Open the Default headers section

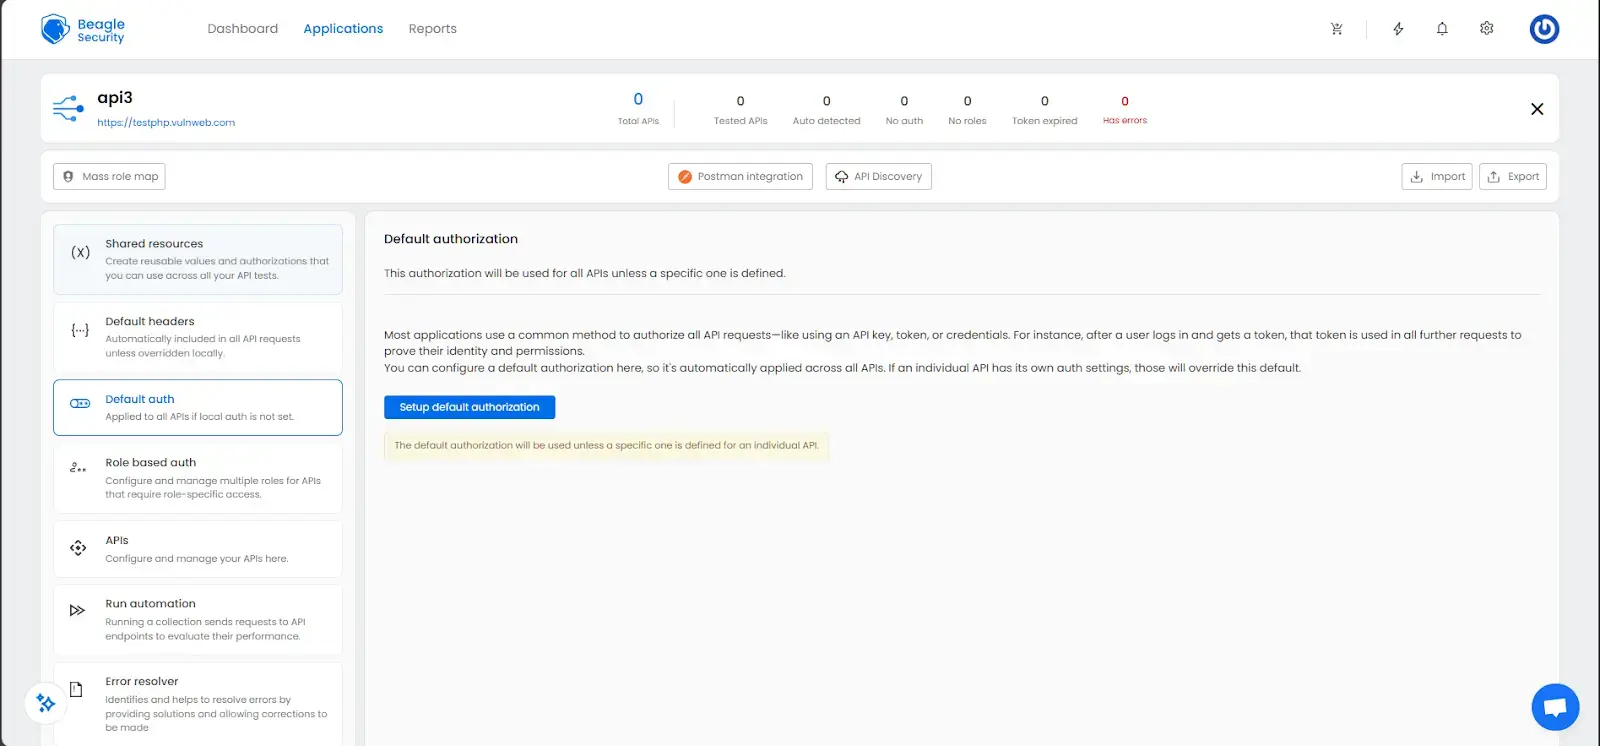click(x=198, y=337)
